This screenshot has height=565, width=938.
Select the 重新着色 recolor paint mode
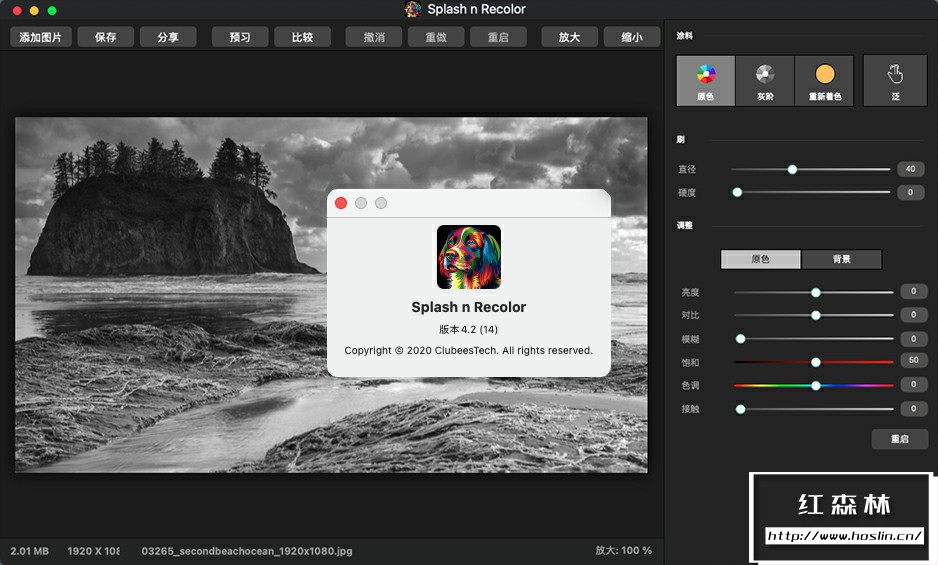click(824, 81)
